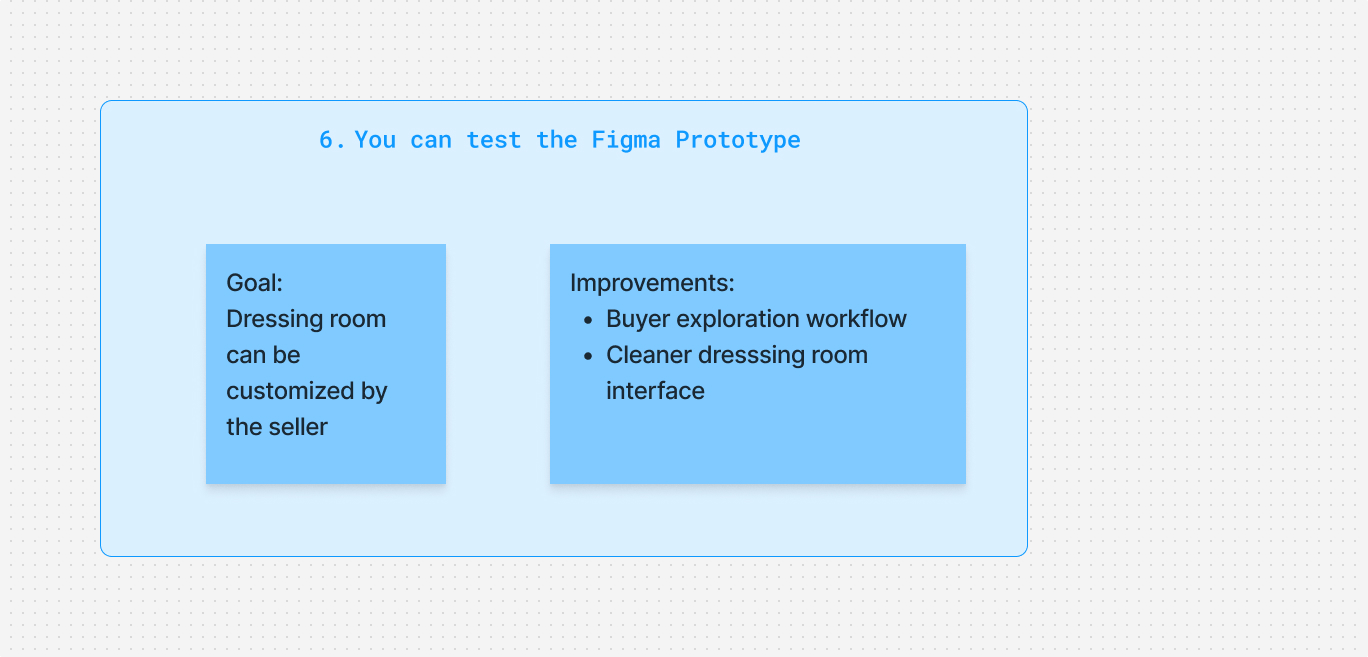Click section background between the two sticky notes

pyautogui.click(x=498, y=364)
